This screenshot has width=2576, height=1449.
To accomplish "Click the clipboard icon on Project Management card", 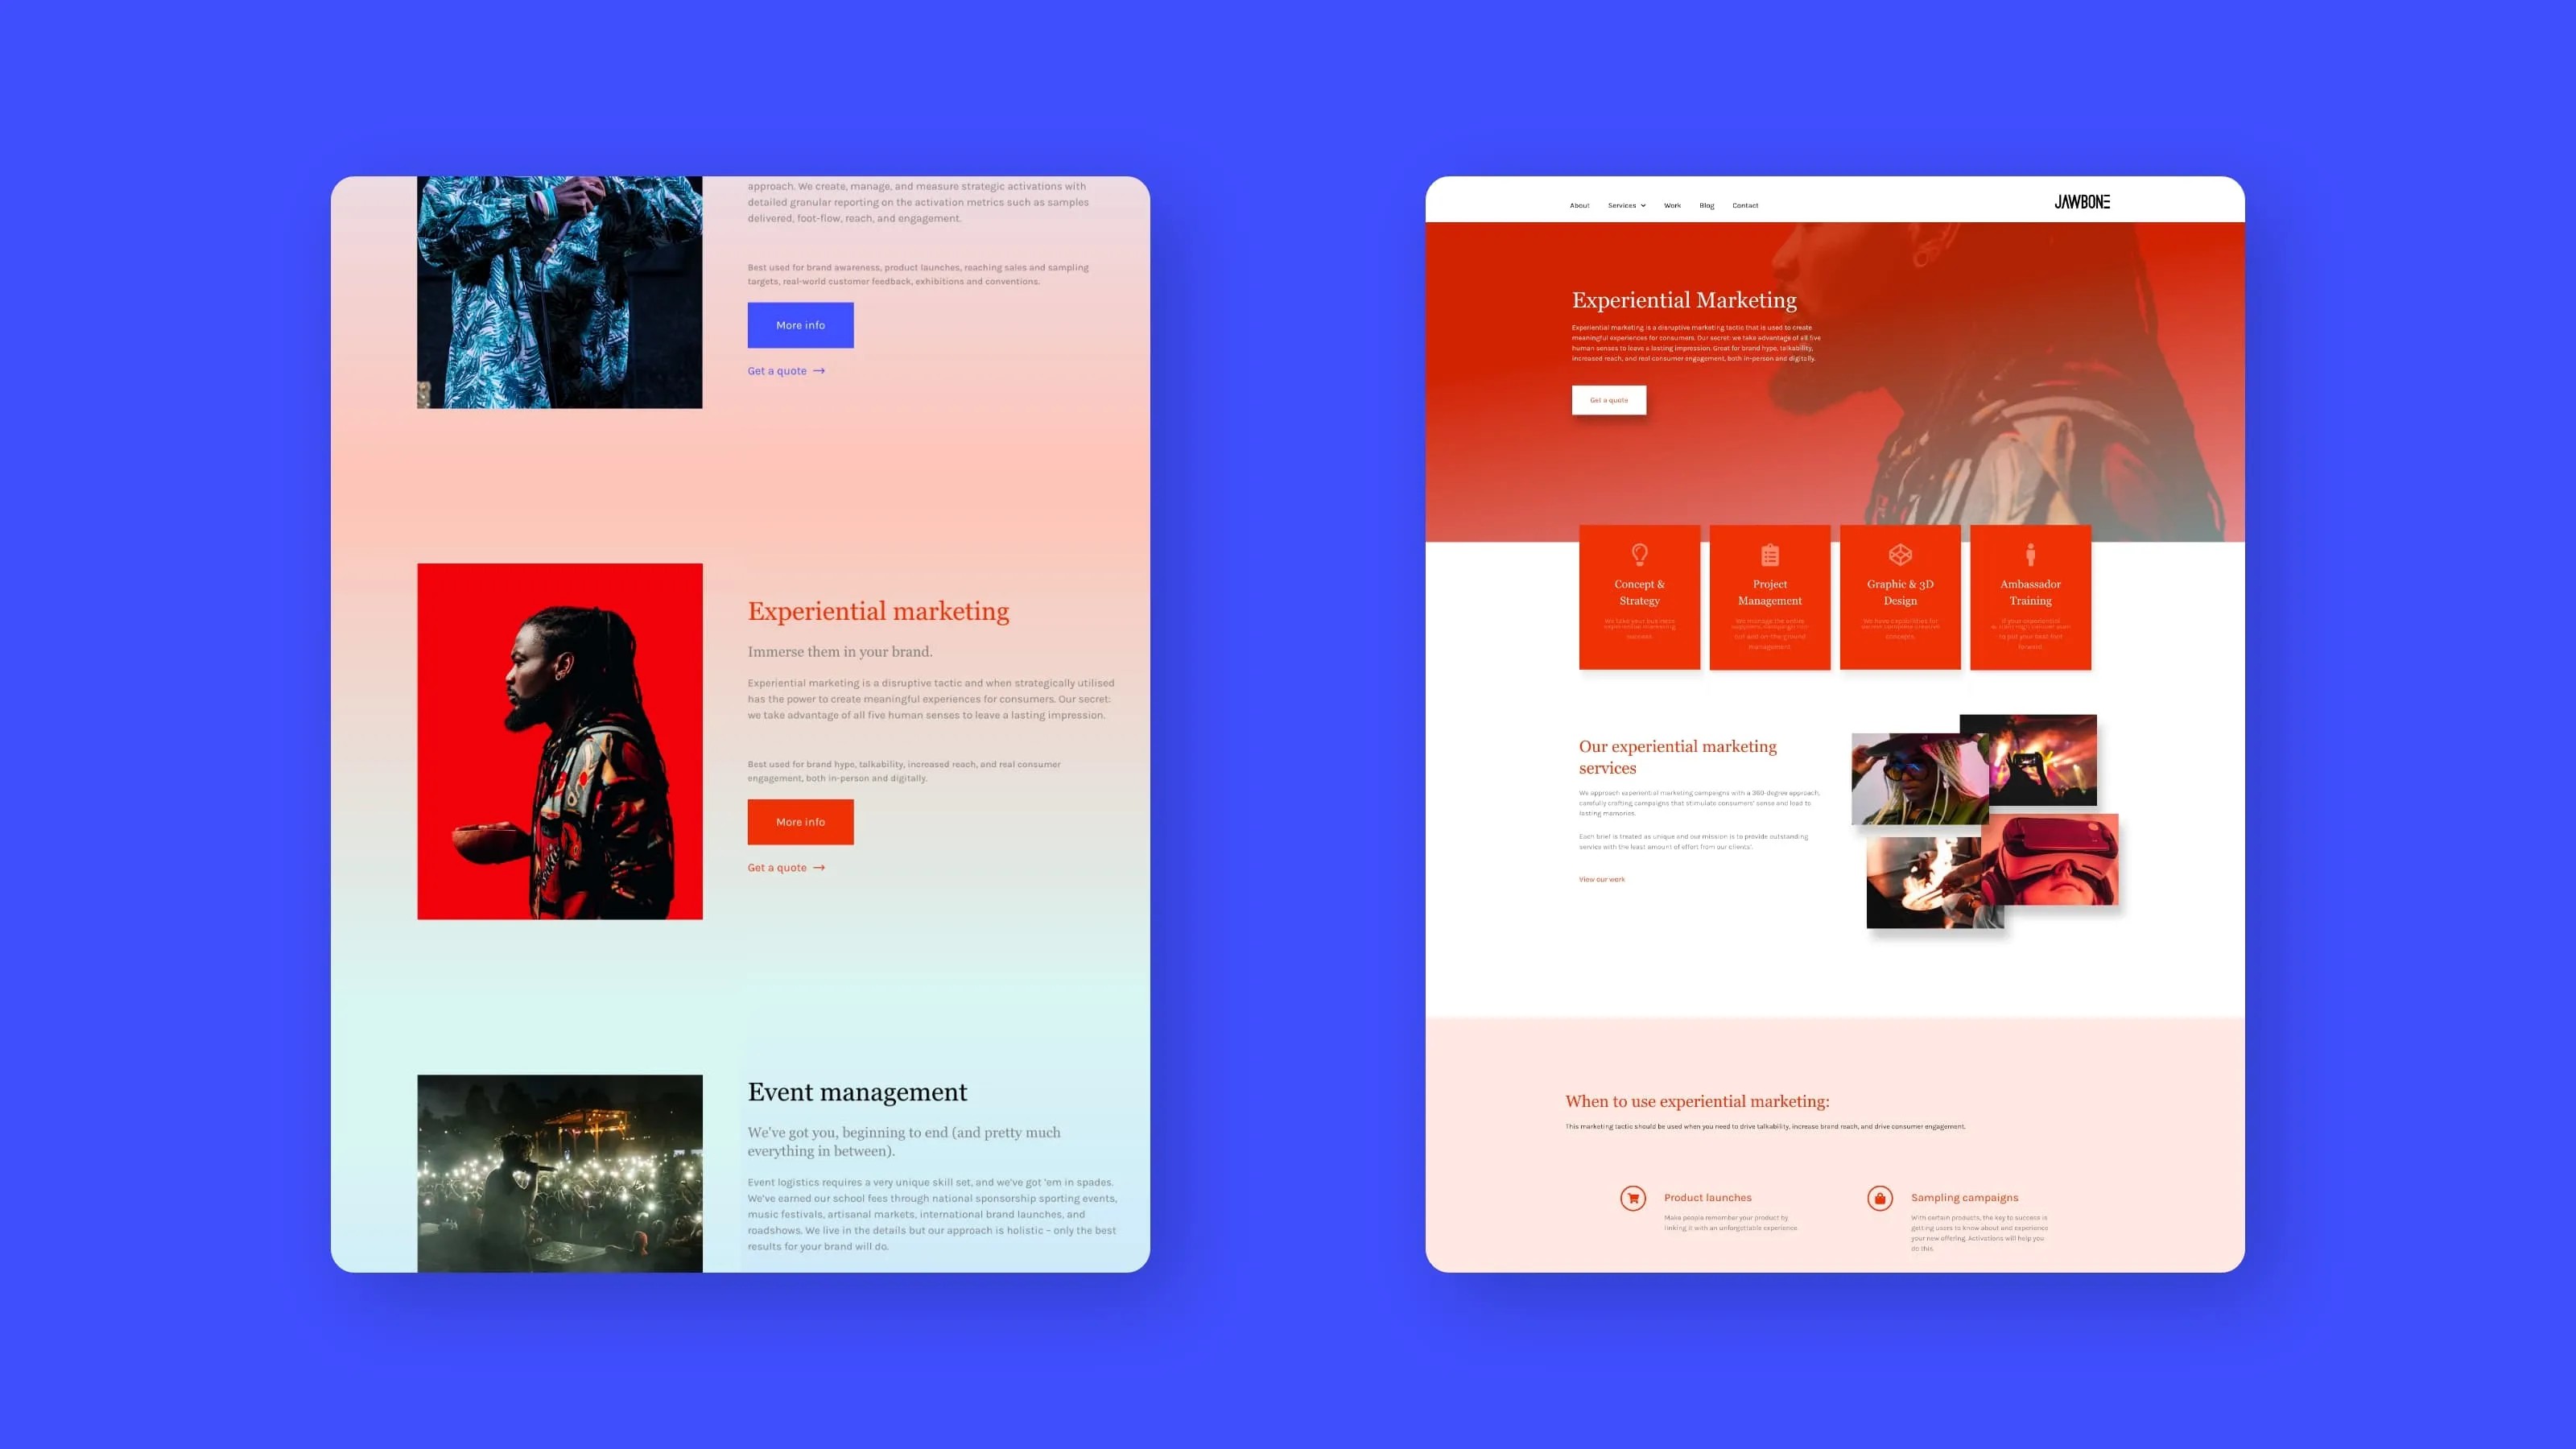I will point(1768,554).
